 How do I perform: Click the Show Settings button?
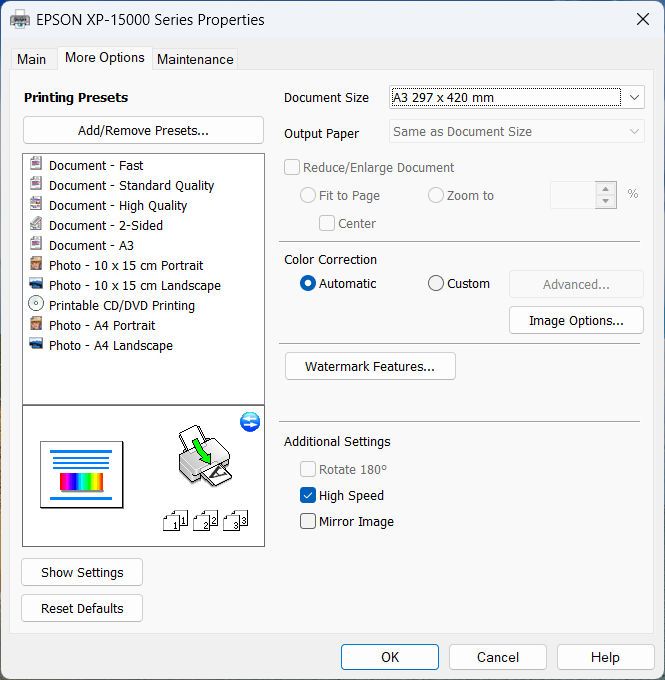[82, 572]
